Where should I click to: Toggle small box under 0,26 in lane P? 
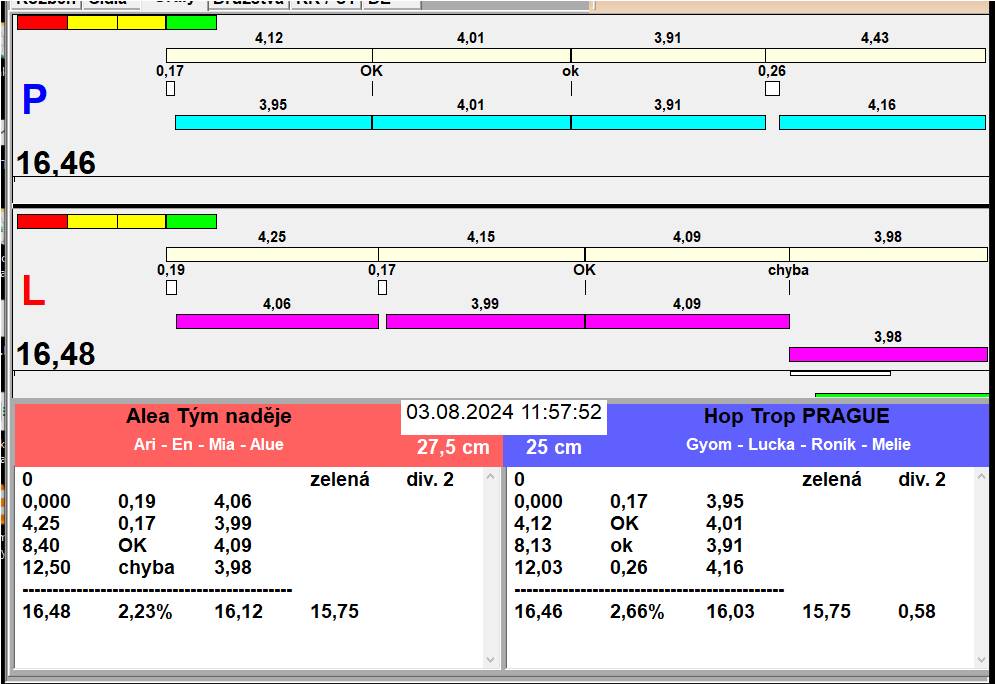(772, 89)
